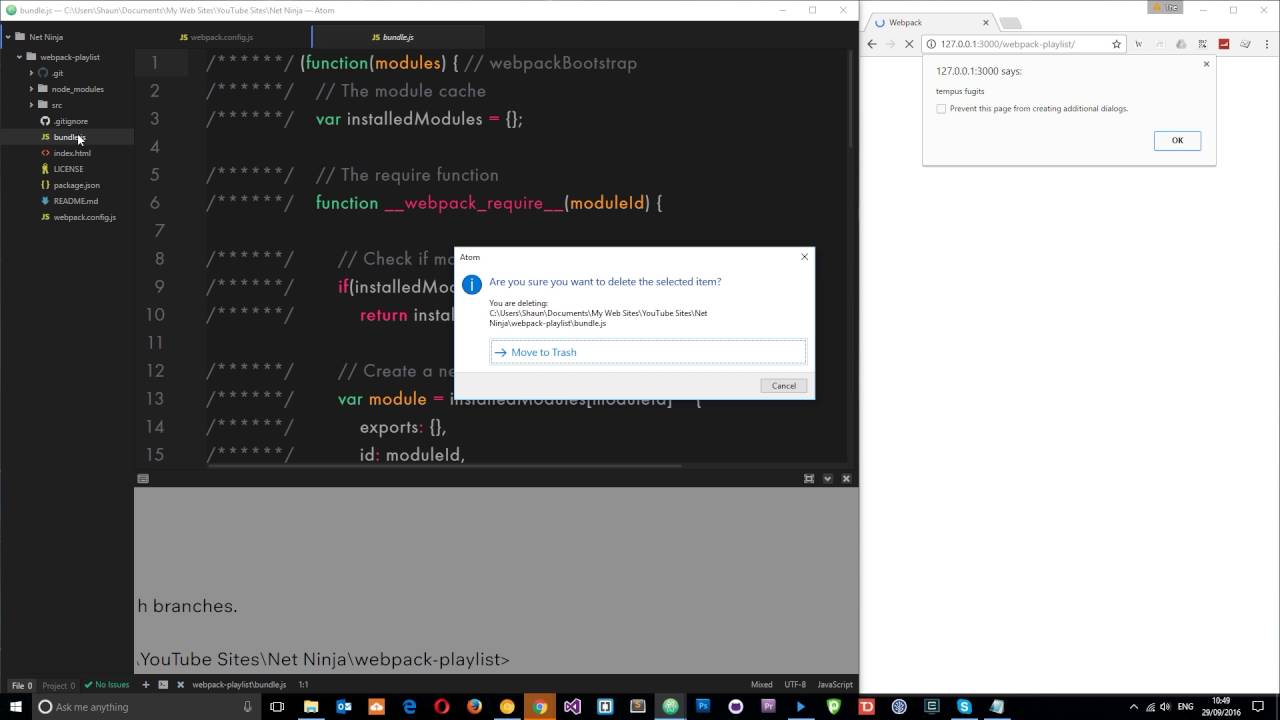Click 'webpack-playlist\bundle.js' path in status bar
This screenshot has width=1280, height=720.
[x=239, y=685]
